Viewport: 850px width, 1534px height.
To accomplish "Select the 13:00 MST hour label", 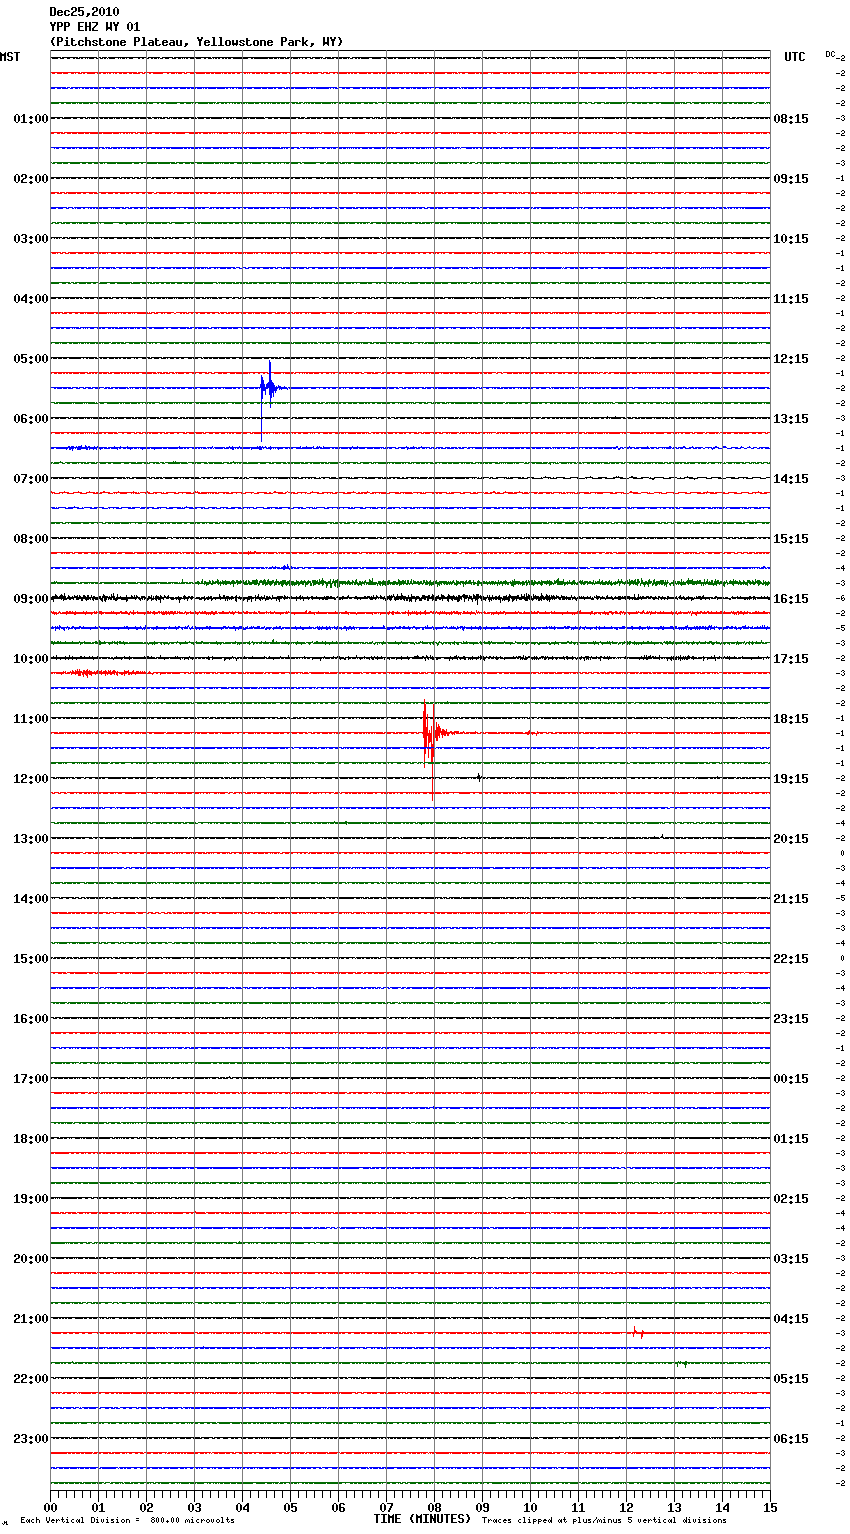I will tap(31, 839).
